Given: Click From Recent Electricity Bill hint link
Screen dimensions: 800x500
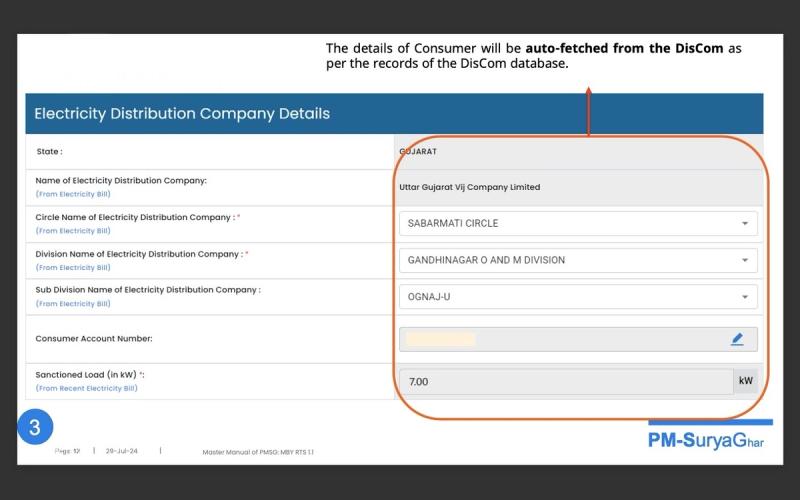Looking at the screenshot, I should 87,388.
